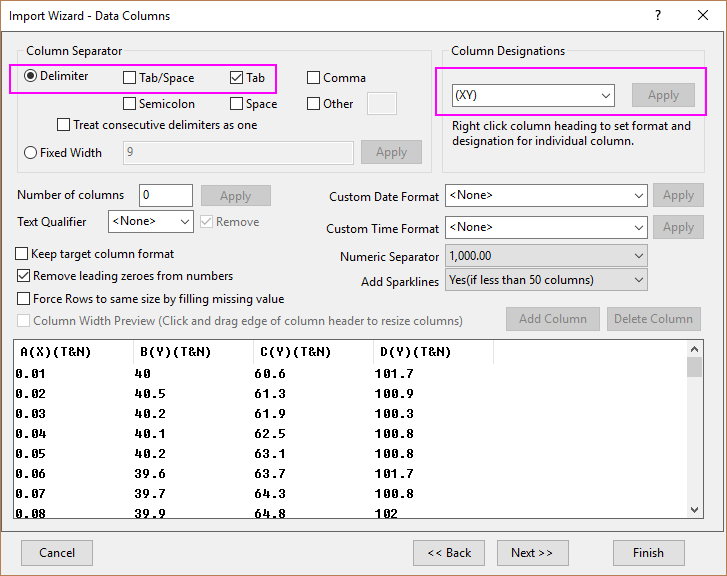
Task: Click the preview vertical scrollbar thumb
Action: tap(694, 367)
